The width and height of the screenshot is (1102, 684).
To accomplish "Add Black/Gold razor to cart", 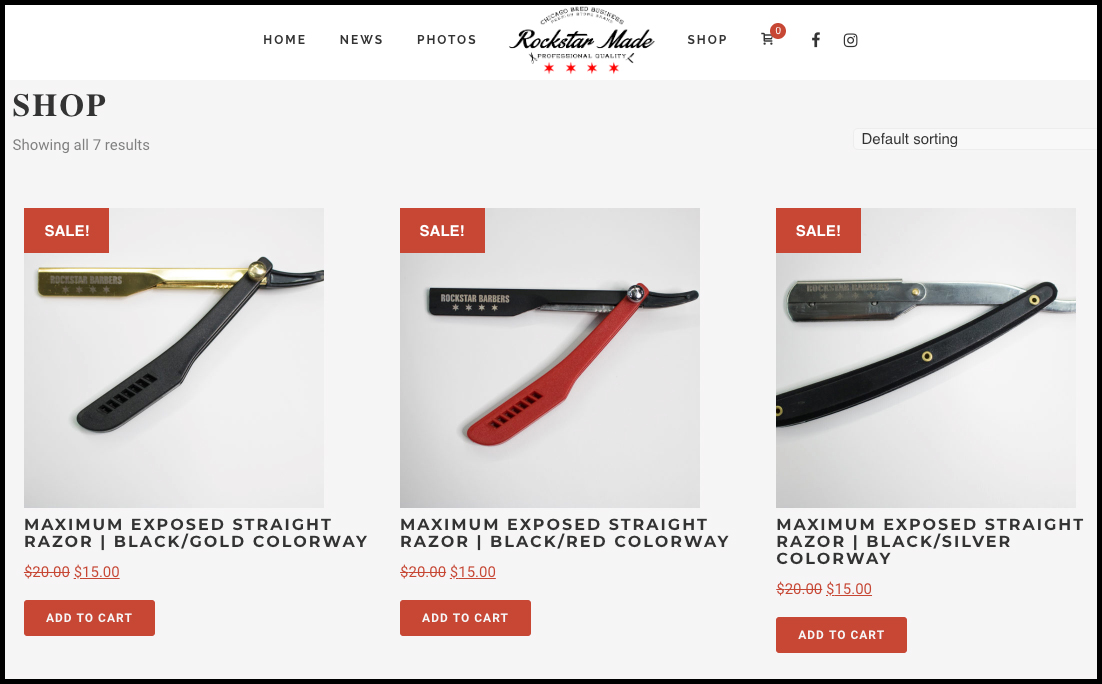I will (89, 618).
